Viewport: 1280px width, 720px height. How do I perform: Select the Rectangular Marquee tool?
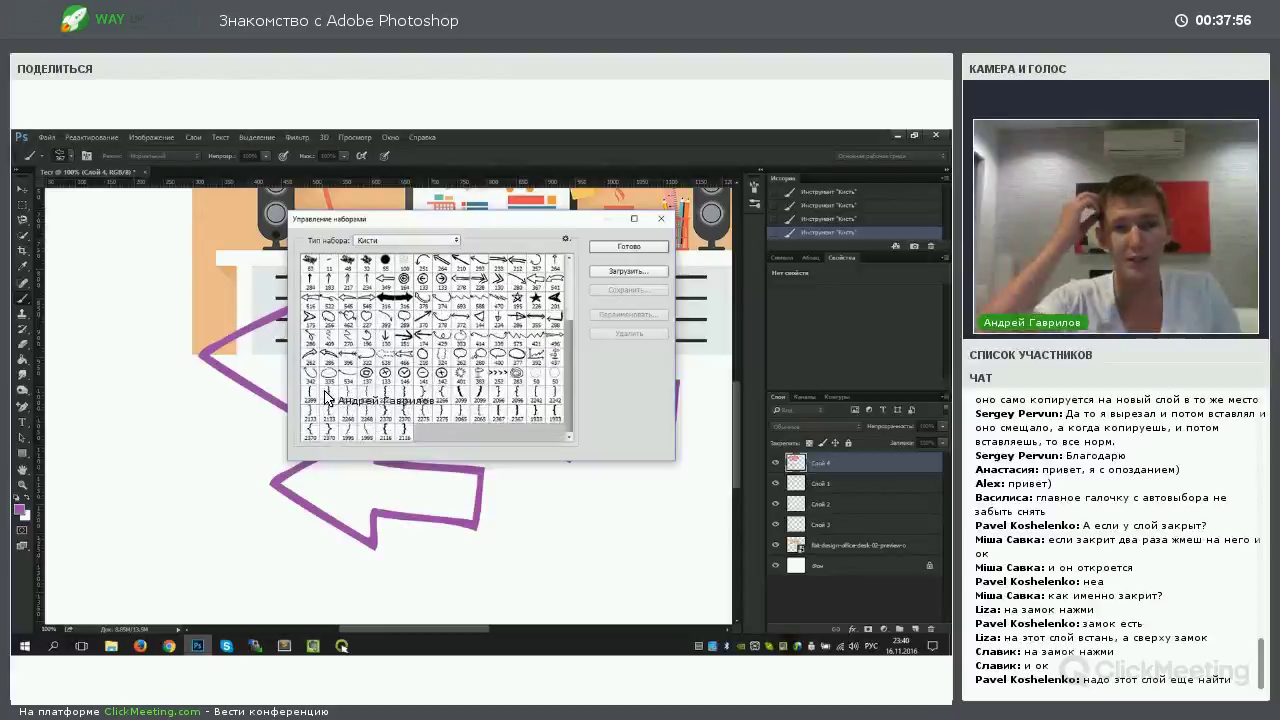click(21, 204)
